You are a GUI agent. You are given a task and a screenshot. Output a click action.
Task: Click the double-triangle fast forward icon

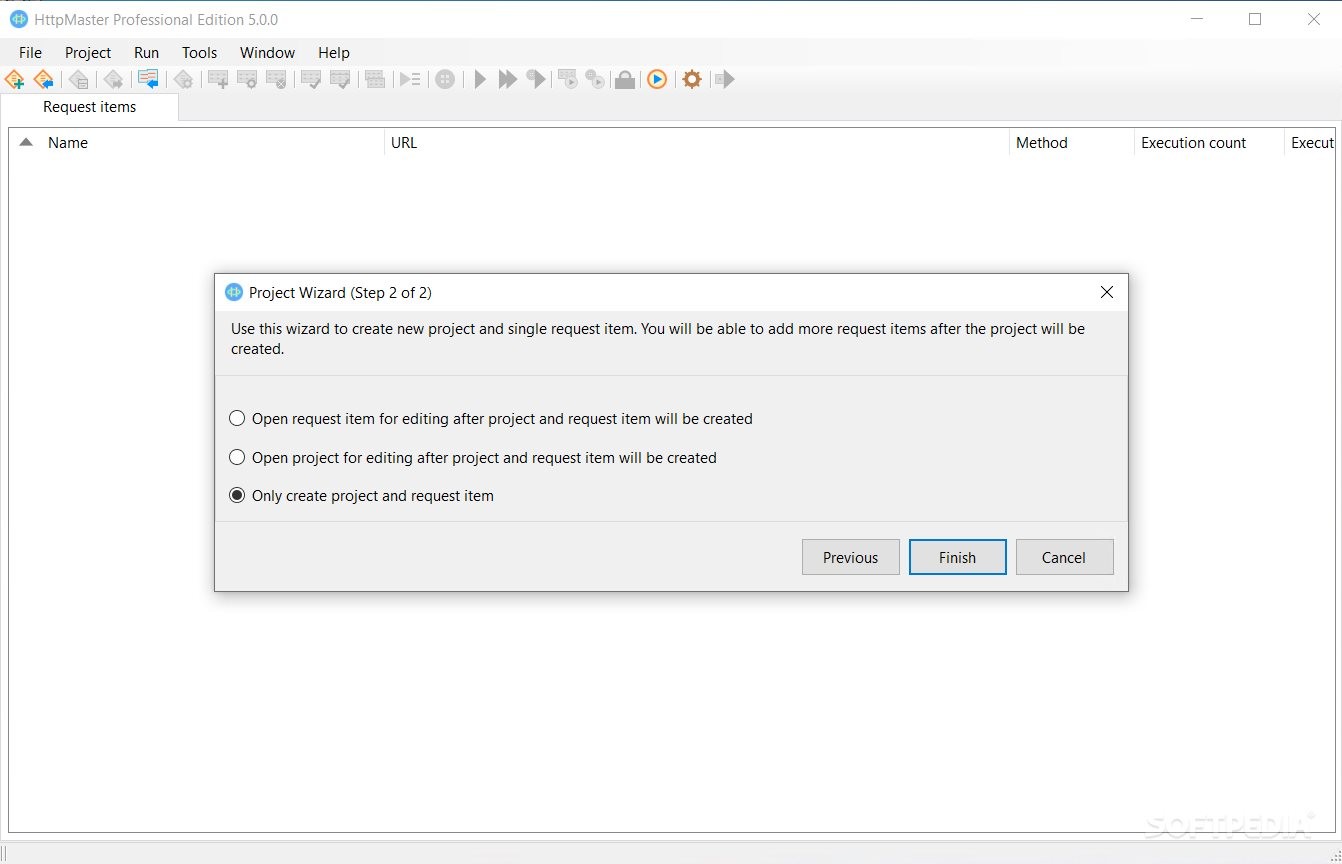tap(508, 79)
